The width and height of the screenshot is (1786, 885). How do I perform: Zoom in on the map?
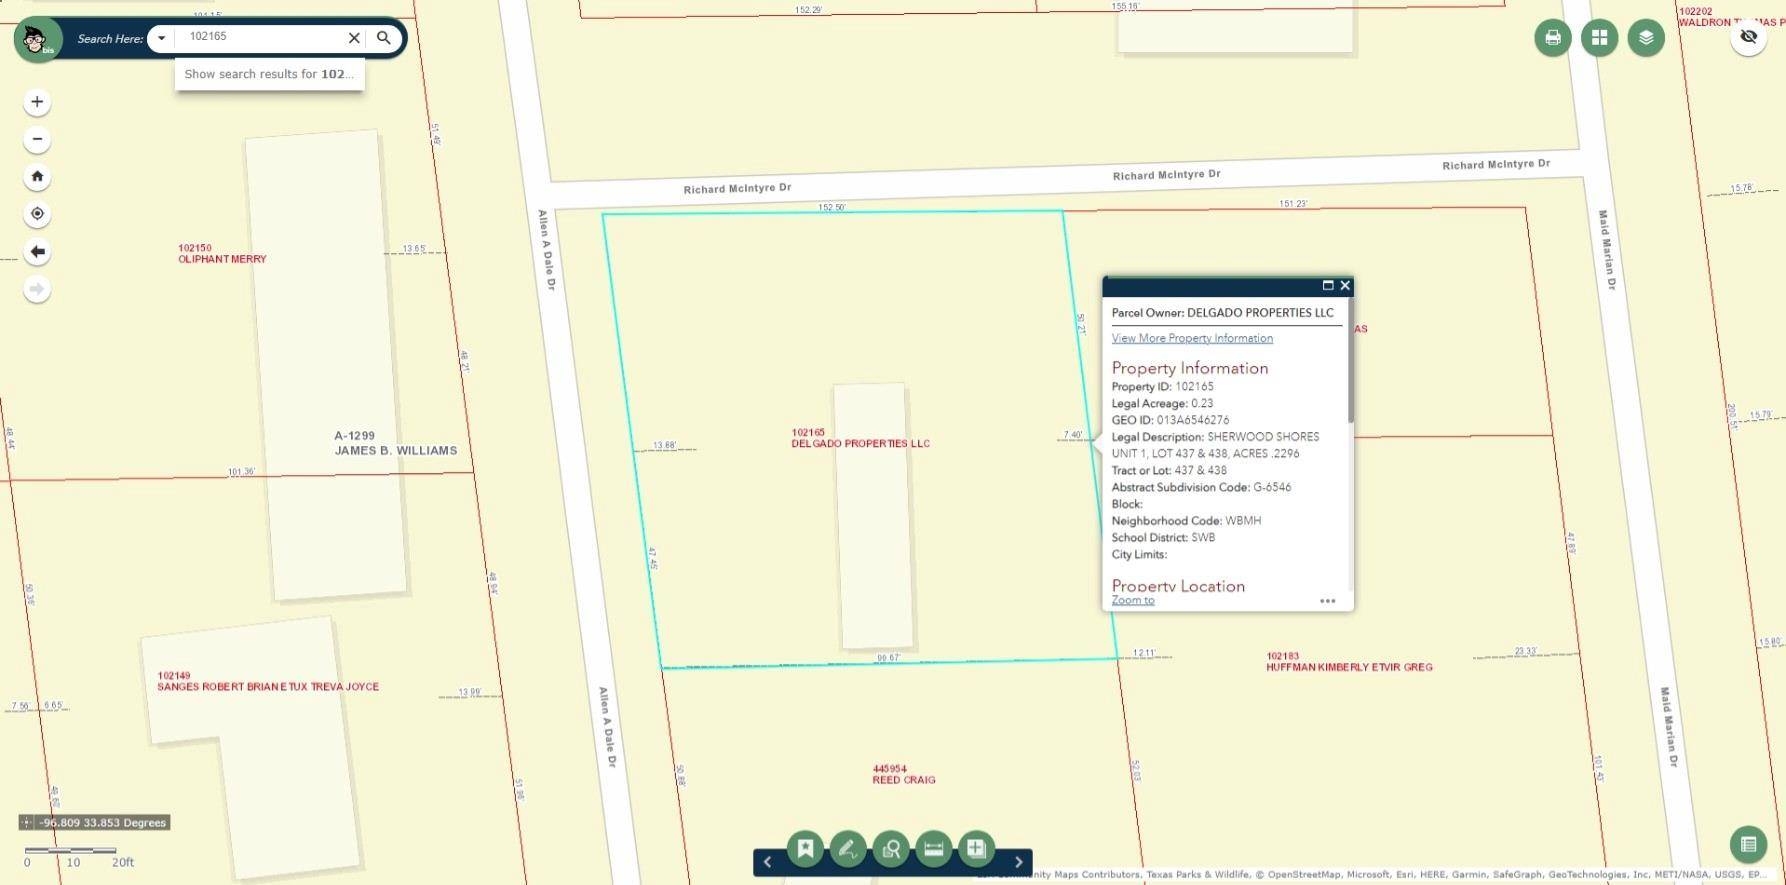click(37, 102)
